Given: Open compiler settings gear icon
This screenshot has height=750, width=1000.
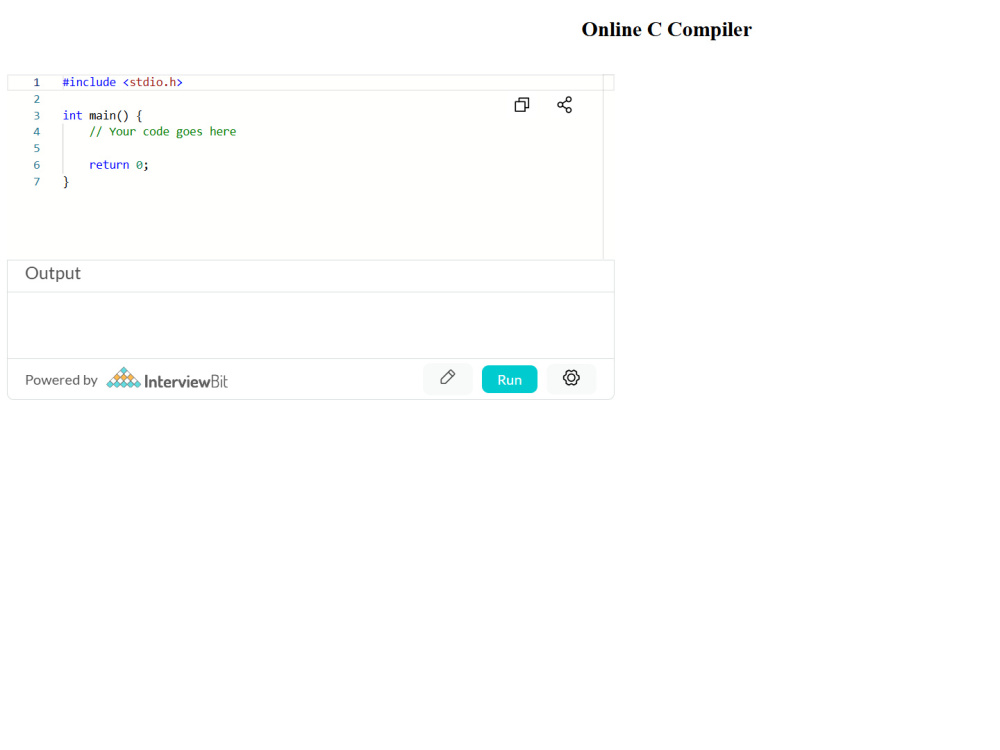Looking at the screenshot, I should pos(571,378).
